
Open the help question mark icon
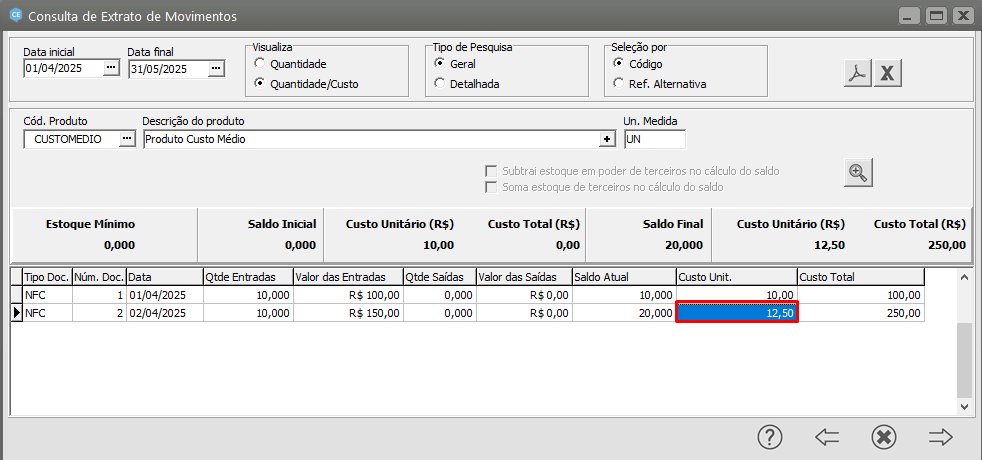(769, 437)
